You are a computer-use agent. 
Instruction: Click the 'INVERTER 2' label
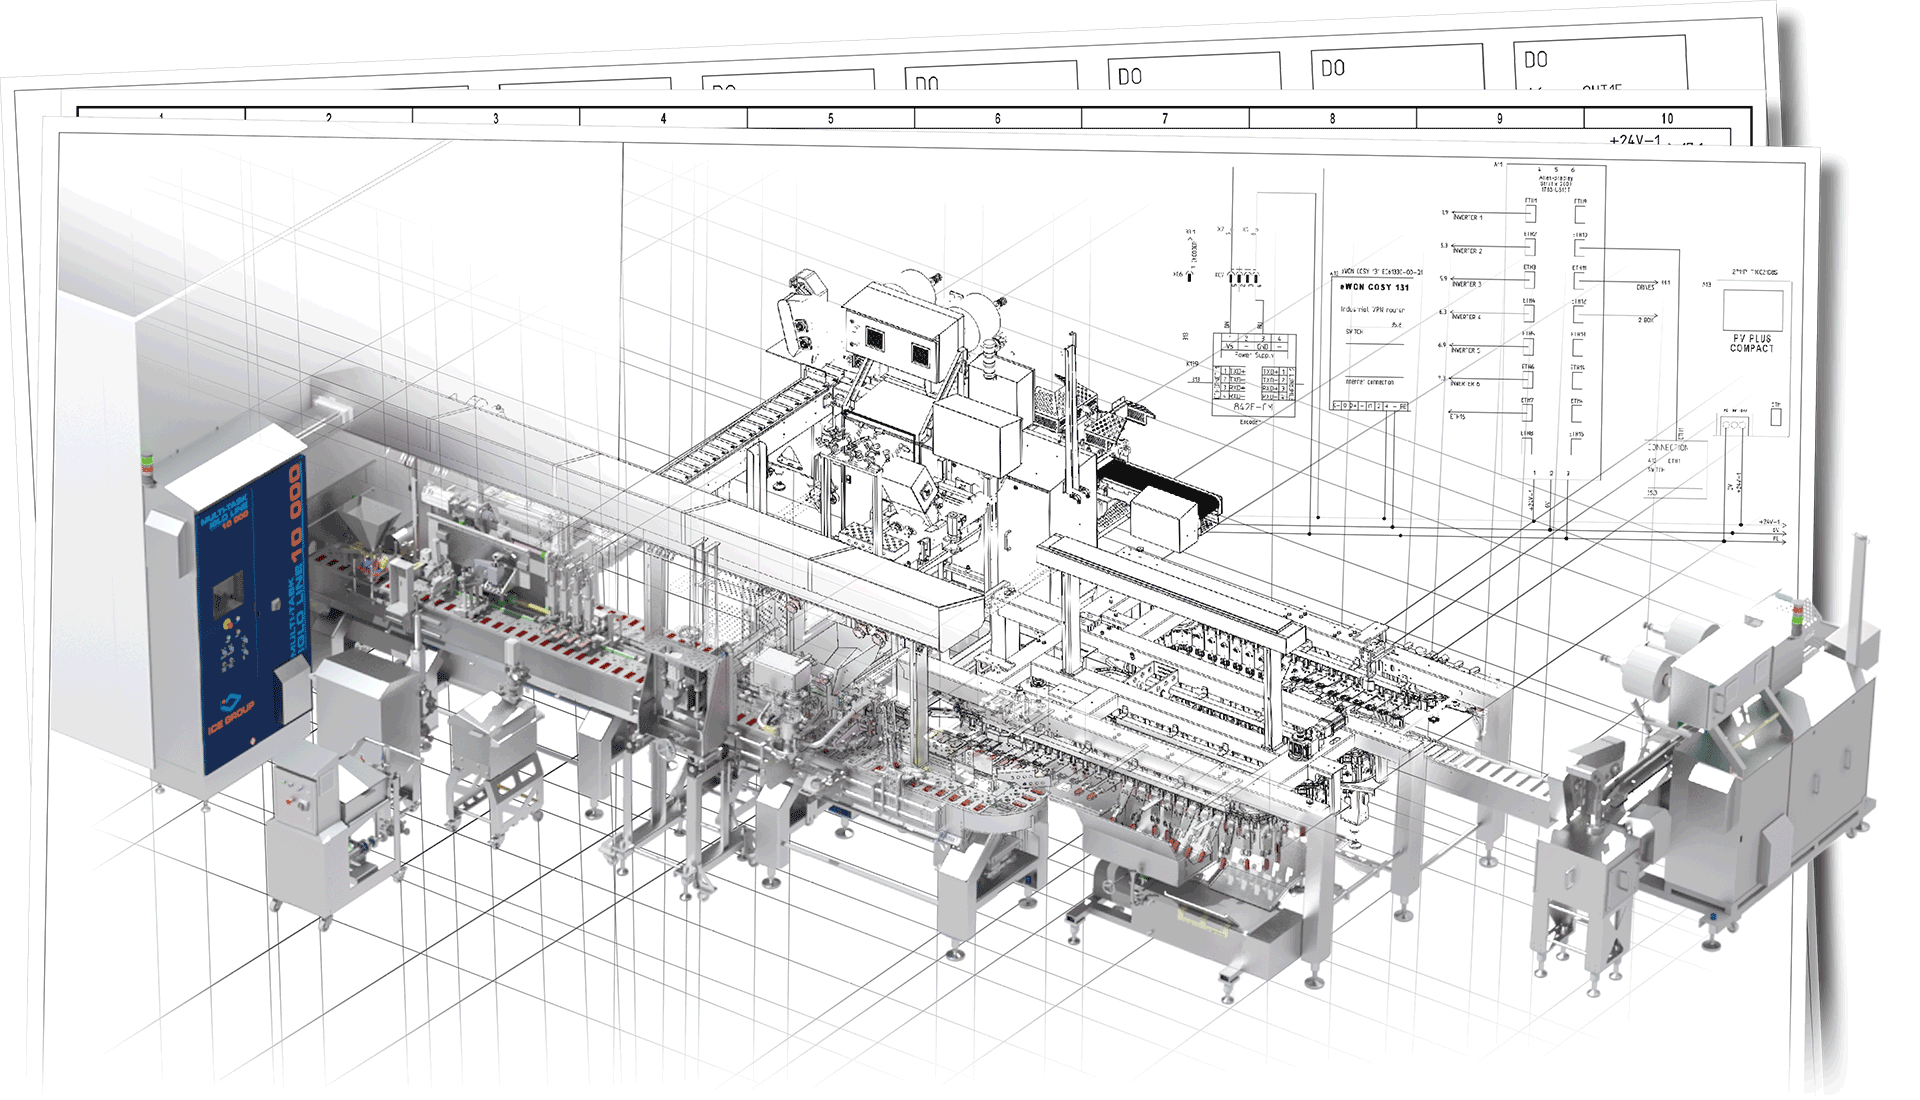1468,251
